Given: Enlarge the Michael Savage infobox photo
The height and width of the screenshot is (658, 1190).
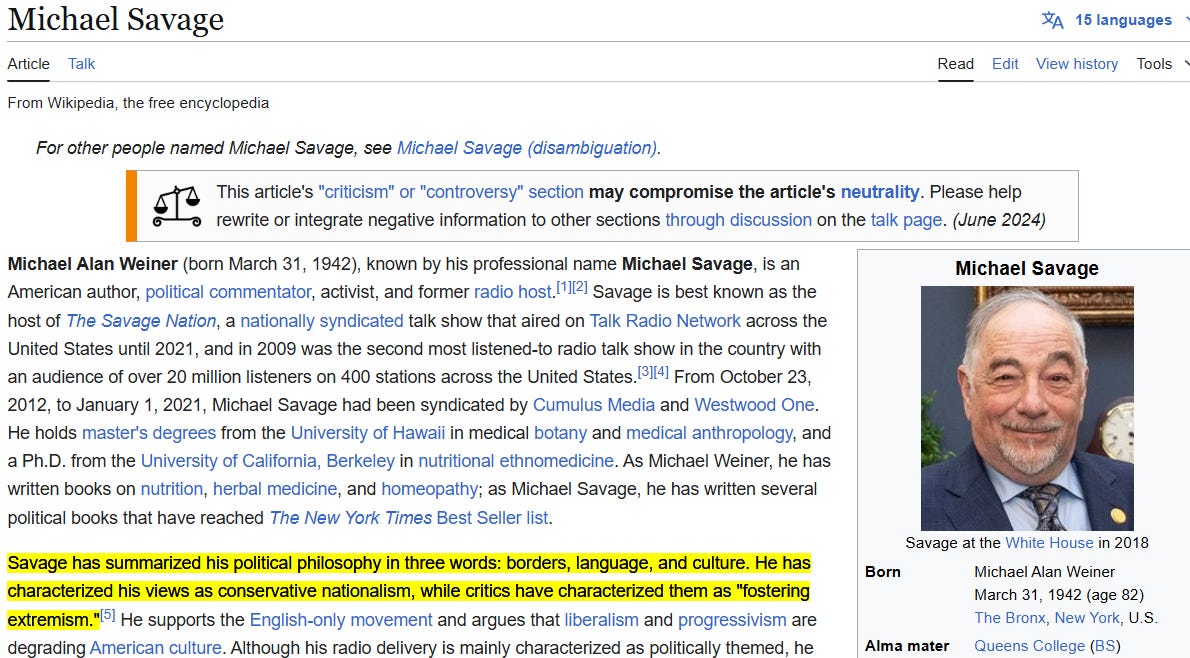Looking at the screenshot, I should [1027, 408].
